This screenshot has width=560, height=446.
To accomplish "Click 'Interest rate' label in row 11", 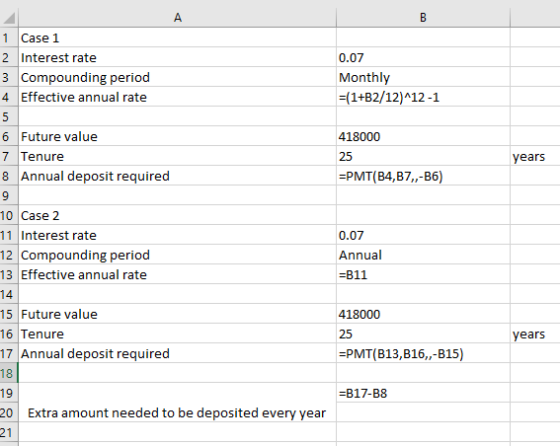I will pos(59,236).
